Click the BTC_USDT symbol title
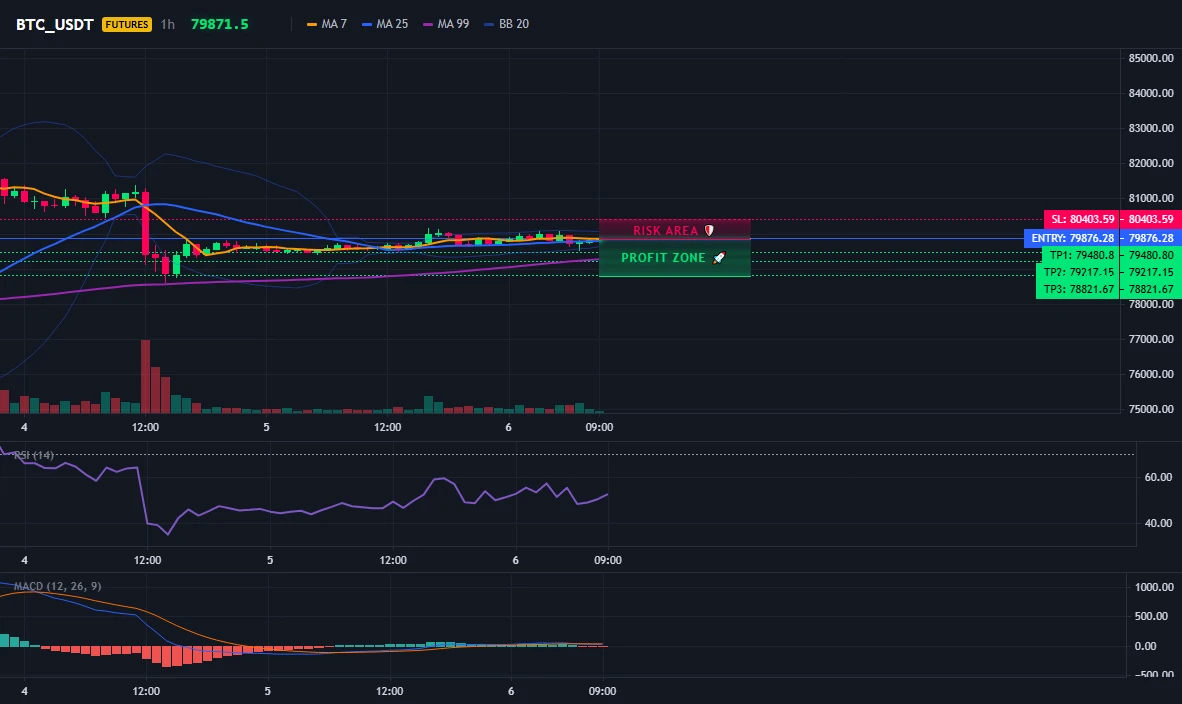This screenshot has width=1182, height=704. coord(54,24)
